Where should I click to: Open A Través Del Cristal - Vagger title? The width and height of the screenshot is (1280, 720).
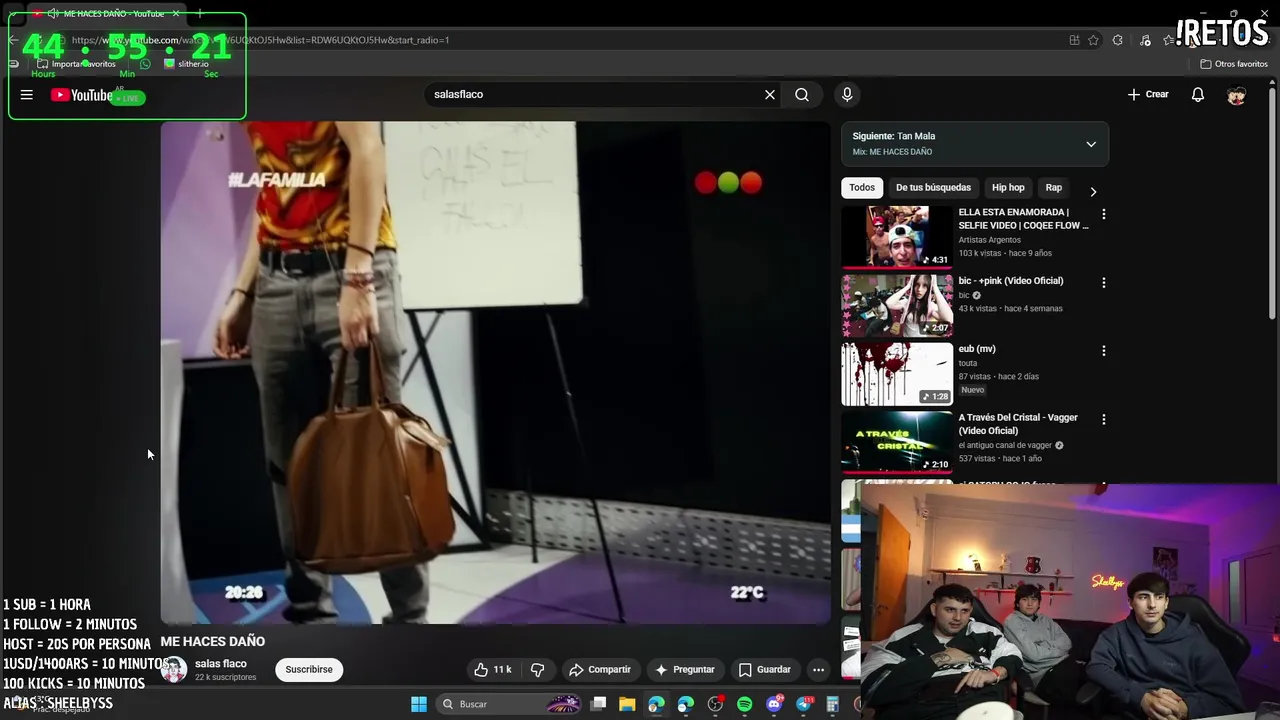click(1018, 424)
